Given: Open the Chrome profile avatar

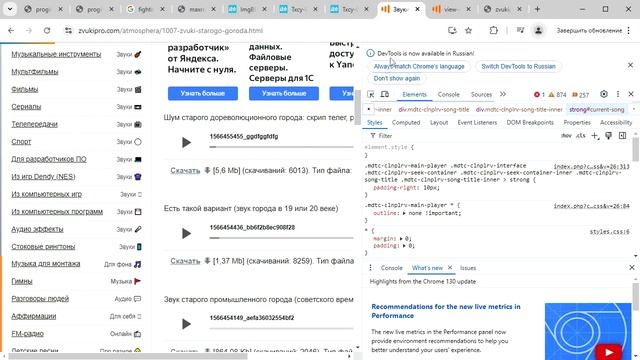Looking at the screenshot, I should [x=538, y=31].
